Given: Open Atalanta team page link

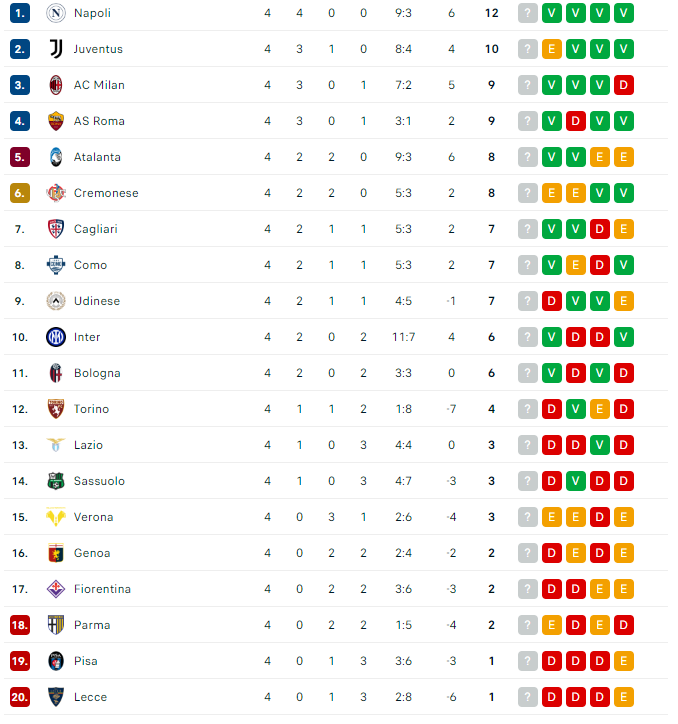Looking at the screenshot, I should [97, 157].
